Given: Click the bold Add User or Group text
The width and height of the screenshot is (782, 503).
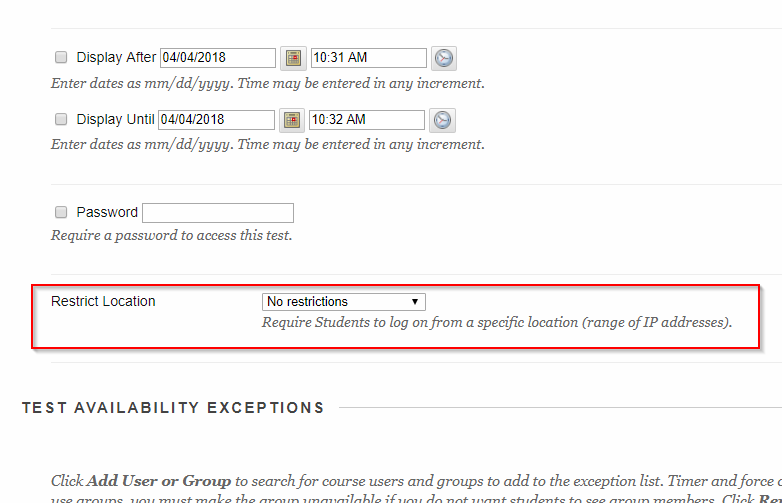Looking at the screenshot, I should pyautogui.click(x=159, y=480).
